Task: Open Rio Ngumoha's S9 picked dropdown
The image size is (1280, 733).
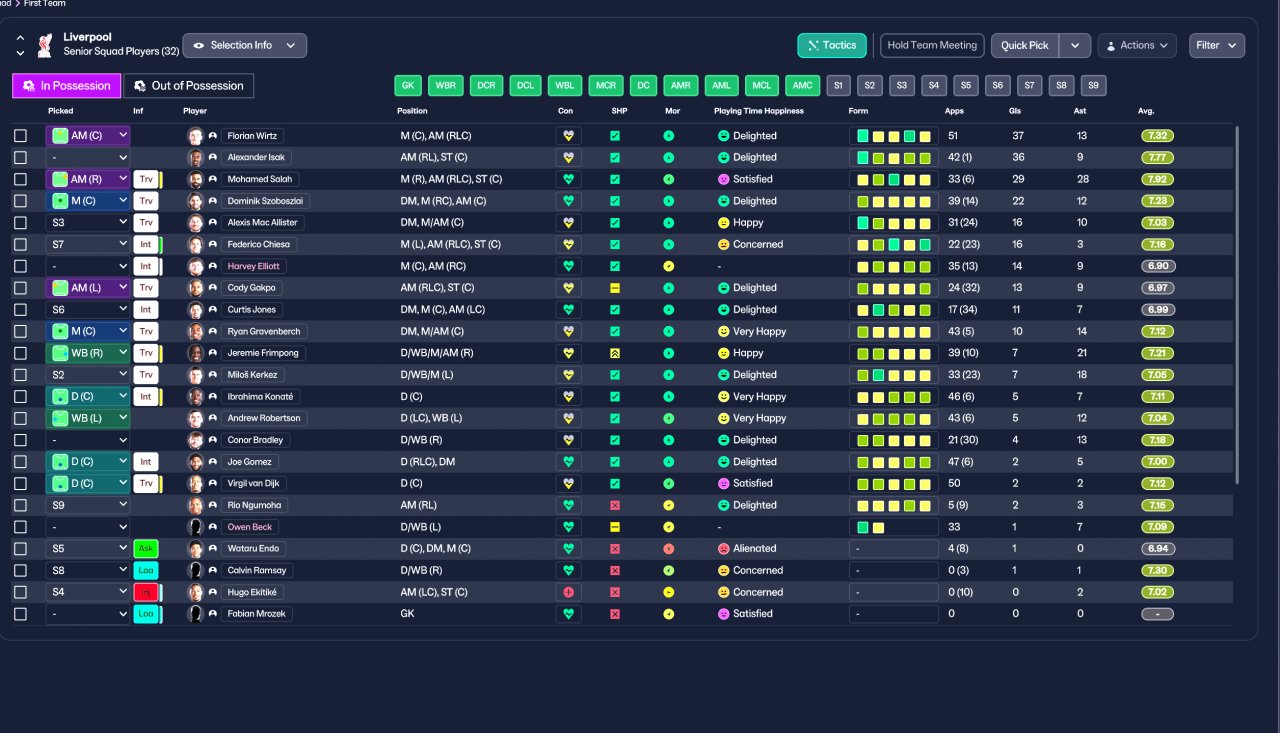Action: (x=88, y=505)
